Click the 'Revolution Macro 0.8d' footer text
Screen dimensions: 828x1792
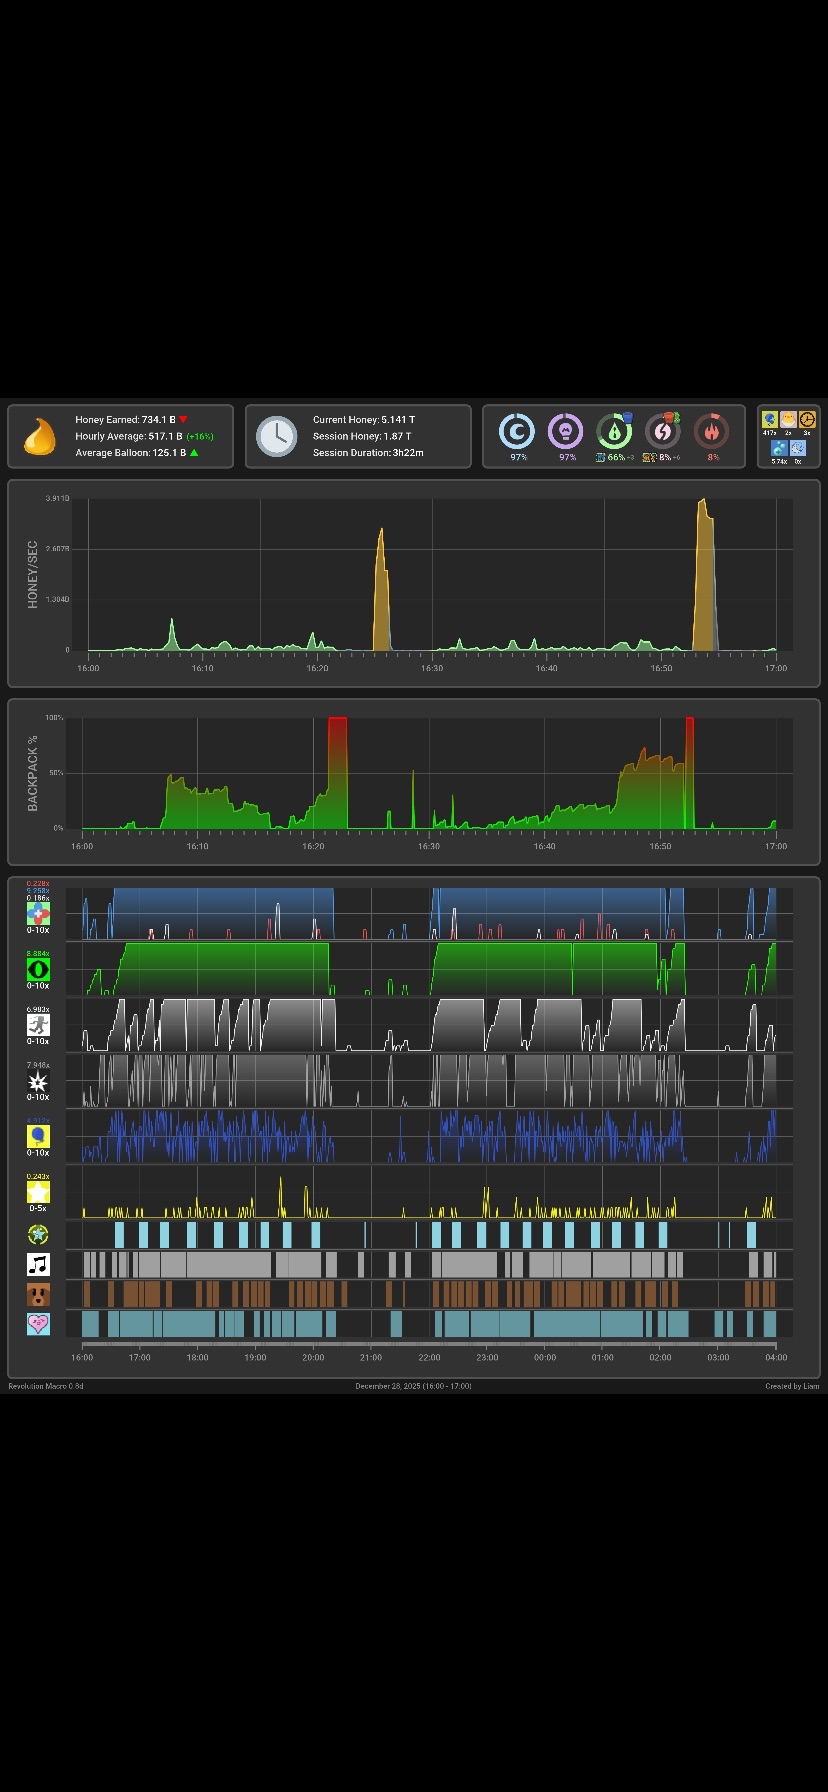pos(46,1386)
